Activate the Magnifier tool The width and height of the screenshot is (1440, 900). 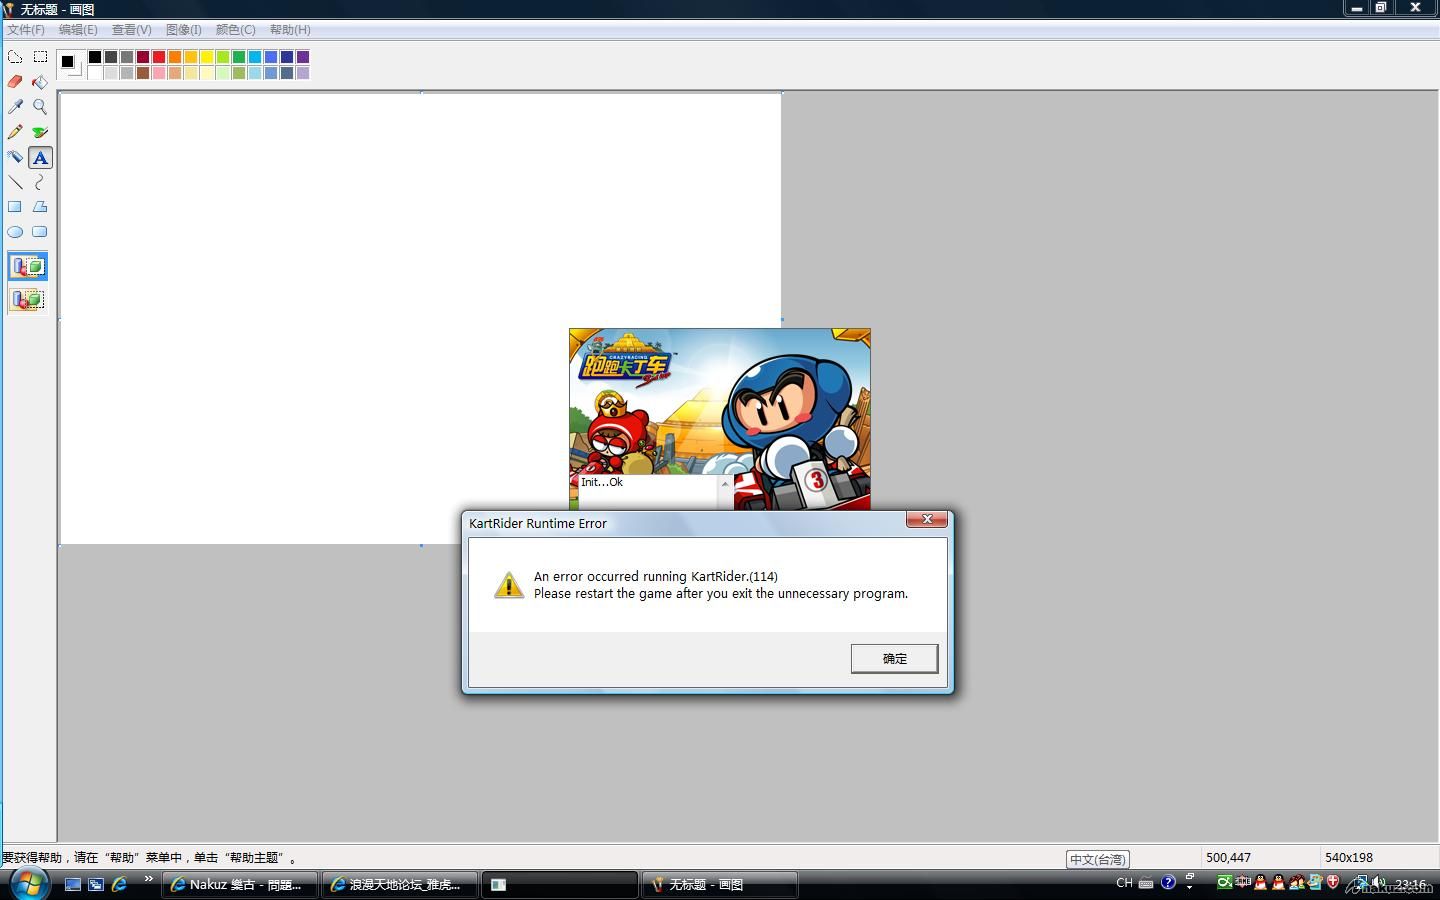point(40,107)
